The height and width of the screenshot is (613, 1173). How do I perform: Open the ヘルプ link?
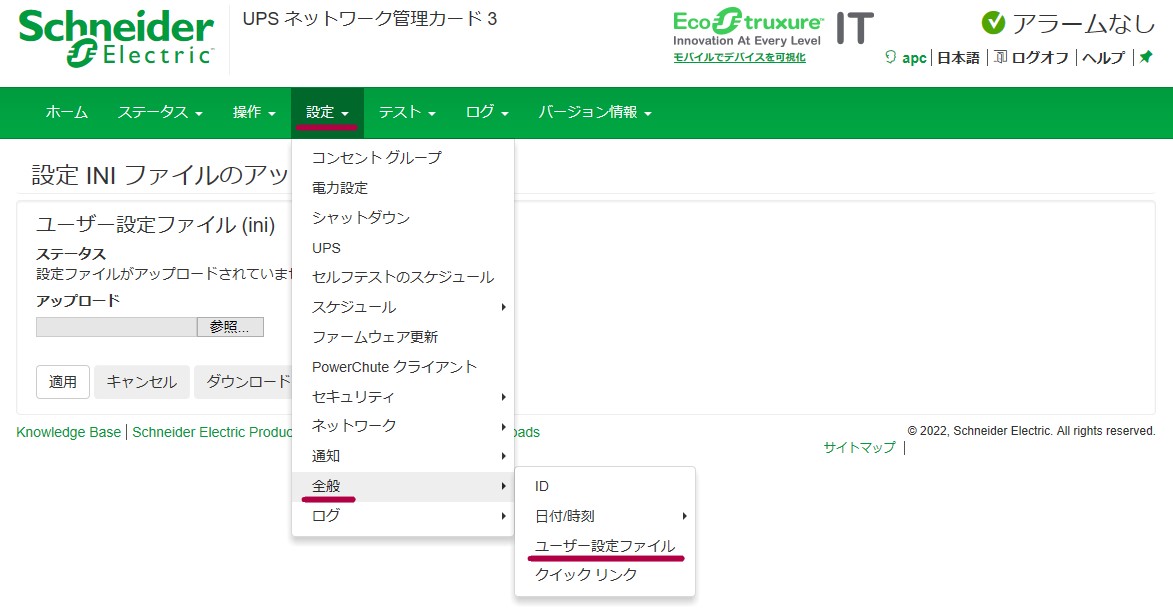pyautogui.click(x=1103, y=58)
